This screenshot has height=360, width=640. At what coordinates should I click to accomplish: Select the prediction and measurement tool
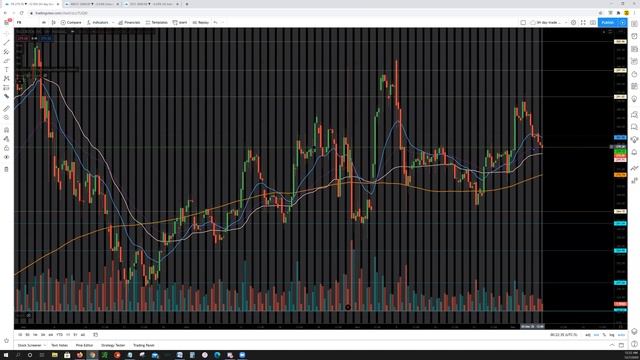coord(6,87)
